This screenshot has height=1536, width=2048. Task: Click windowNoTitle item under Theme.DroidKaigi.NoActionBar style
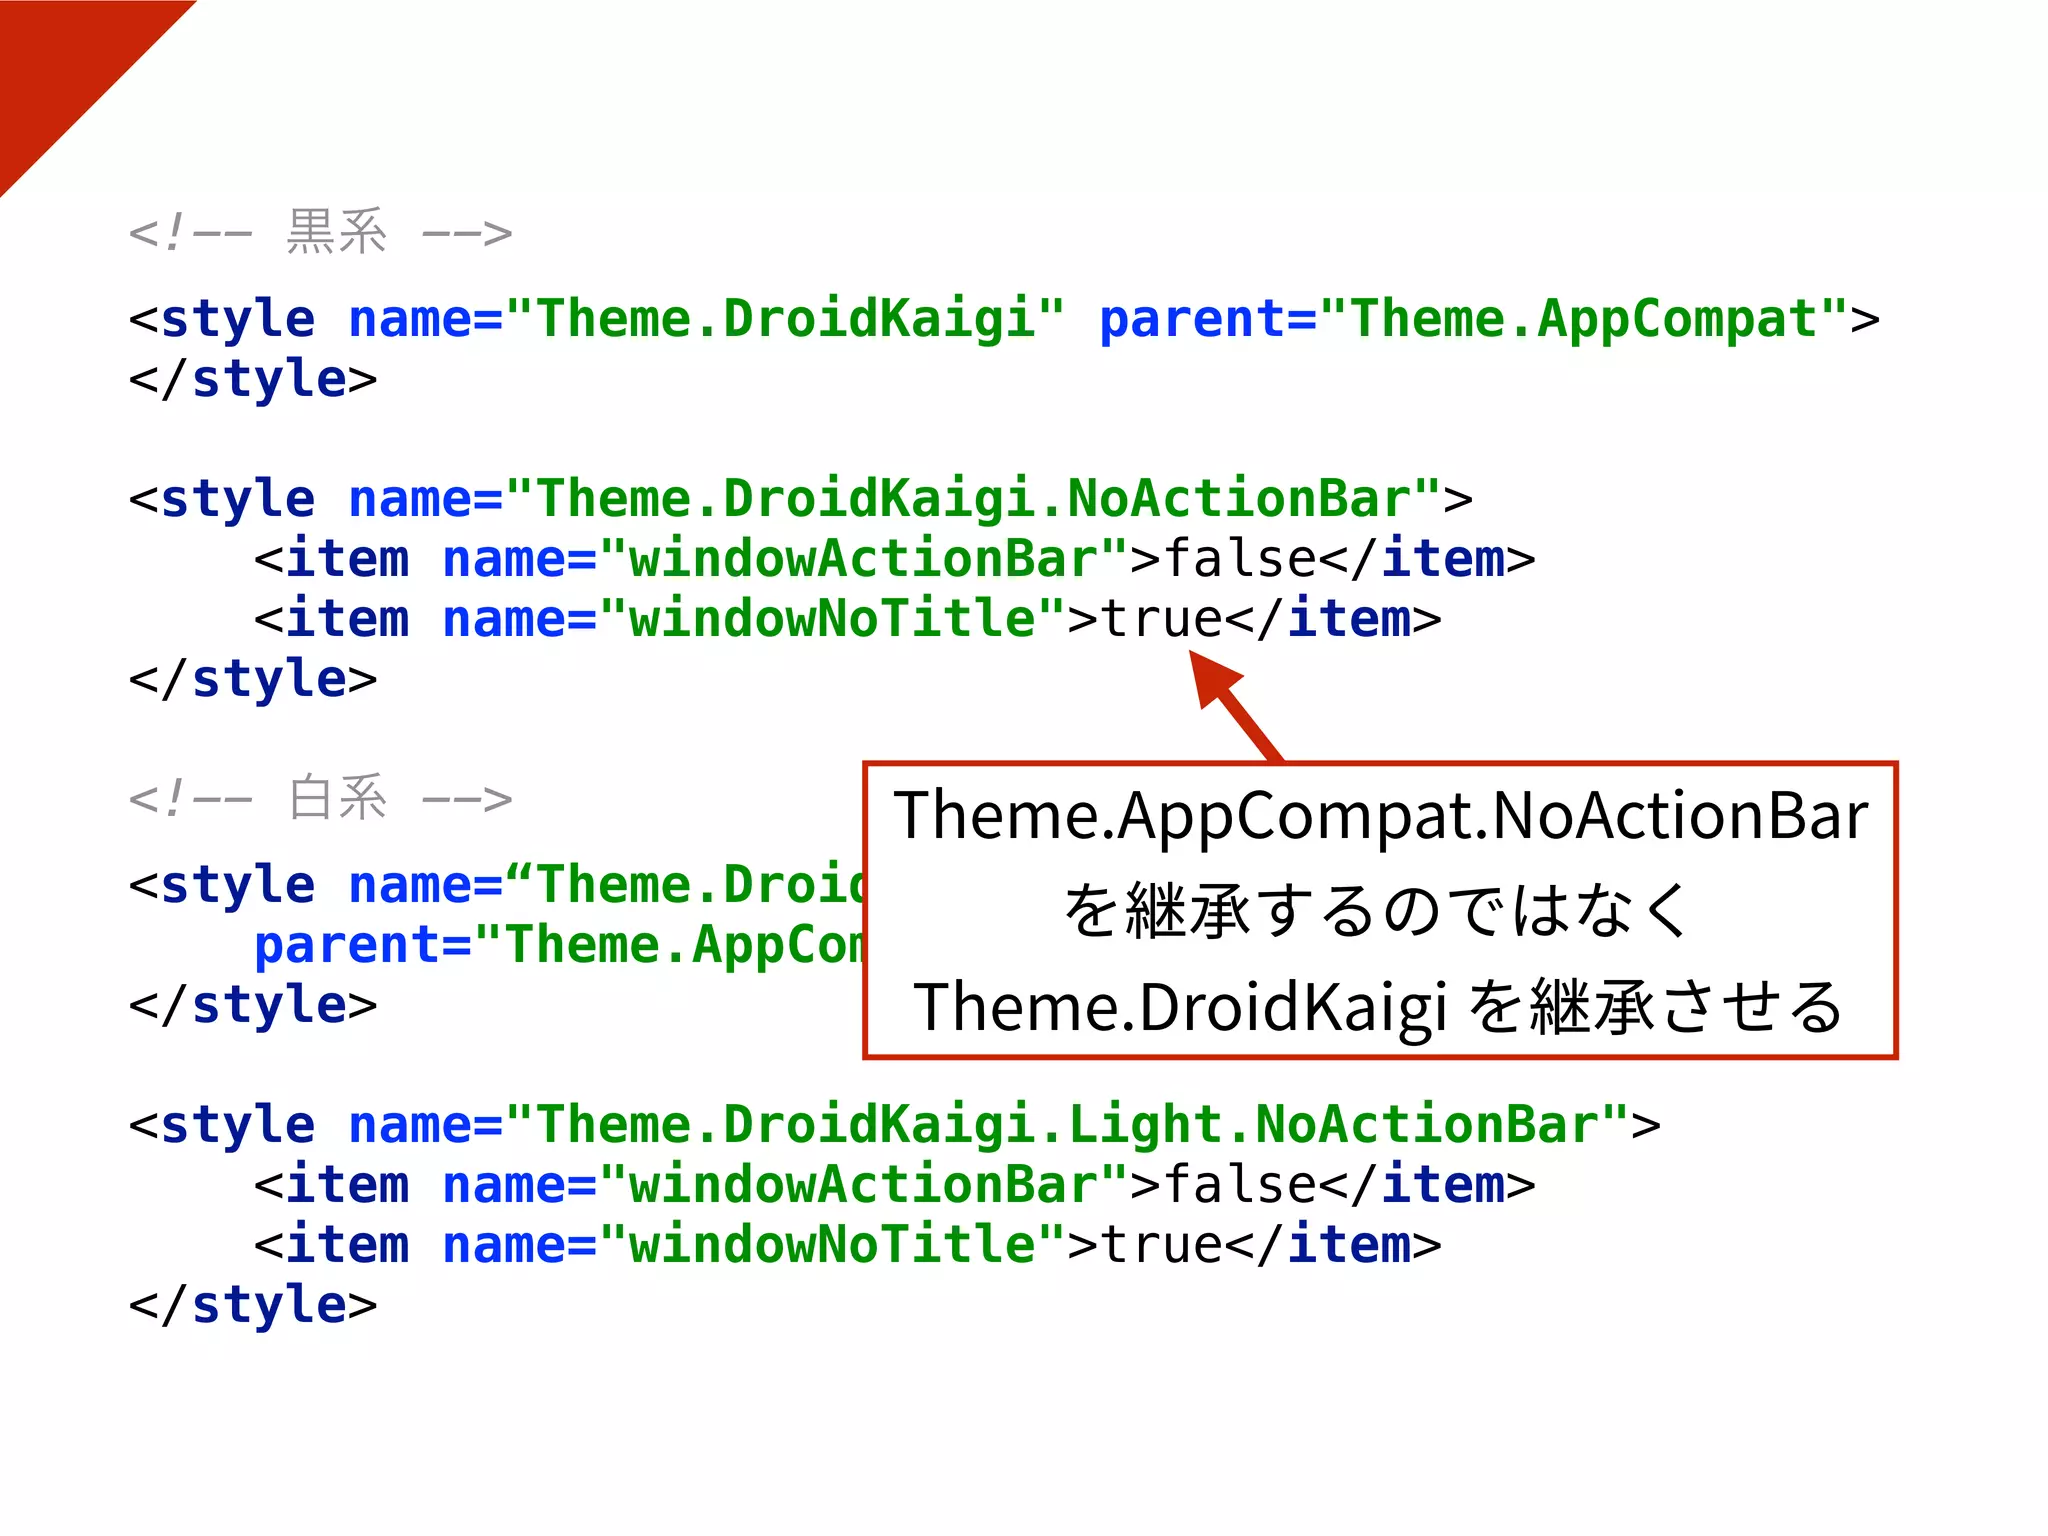tap(848, 618)
